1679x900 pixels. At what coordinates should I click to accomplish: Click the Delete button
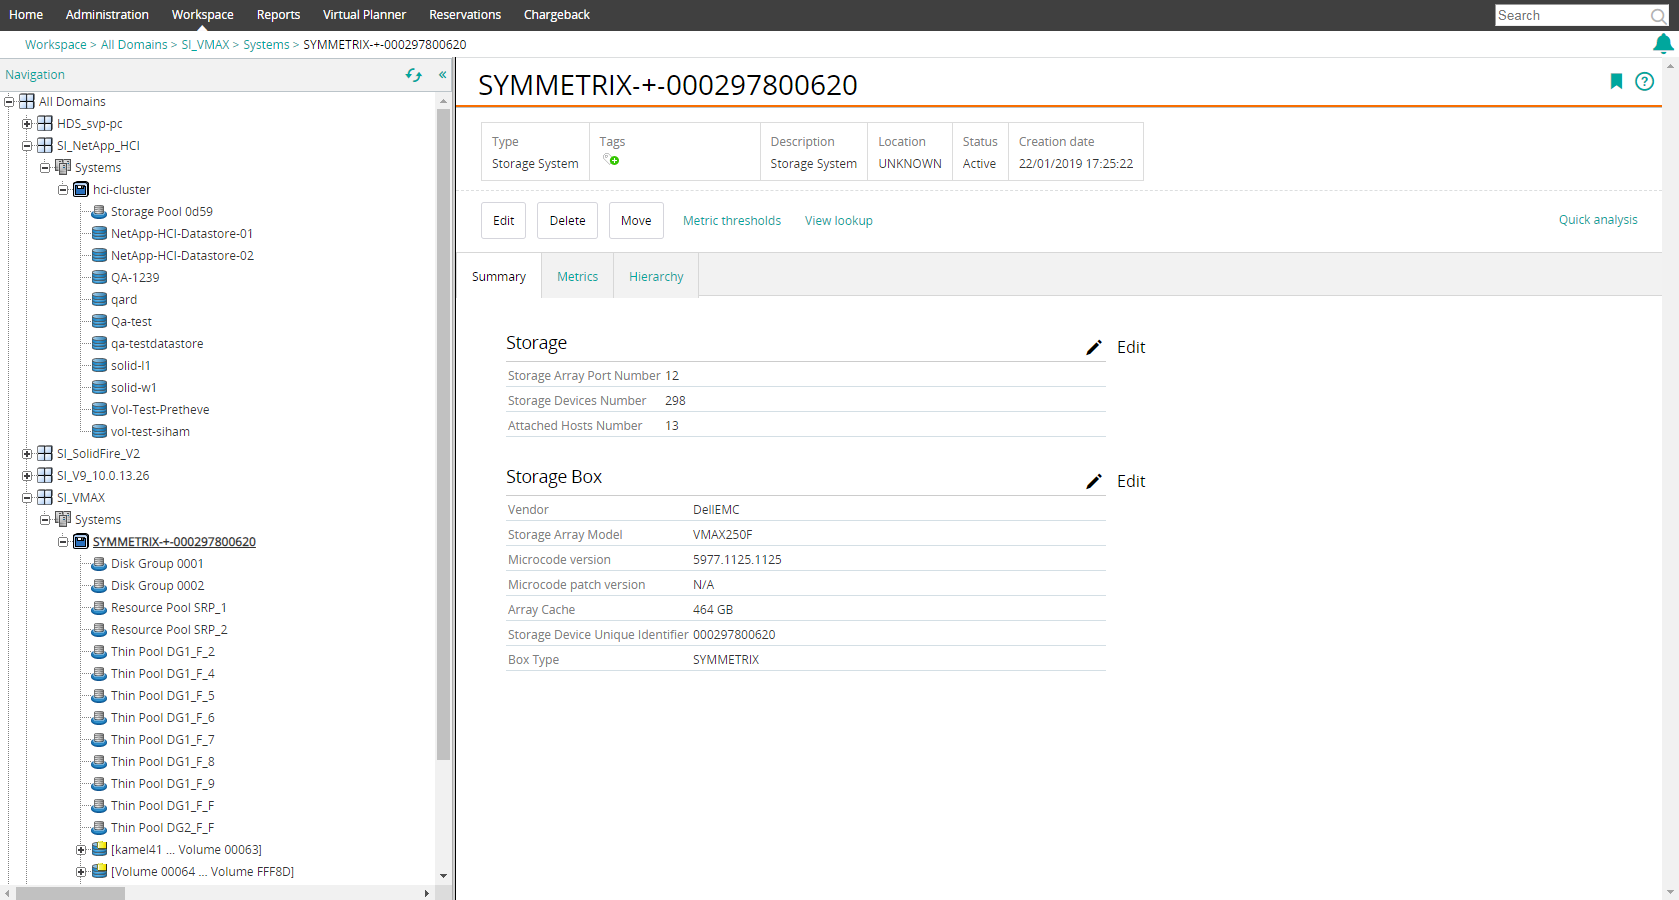click(x=567, y=221)
